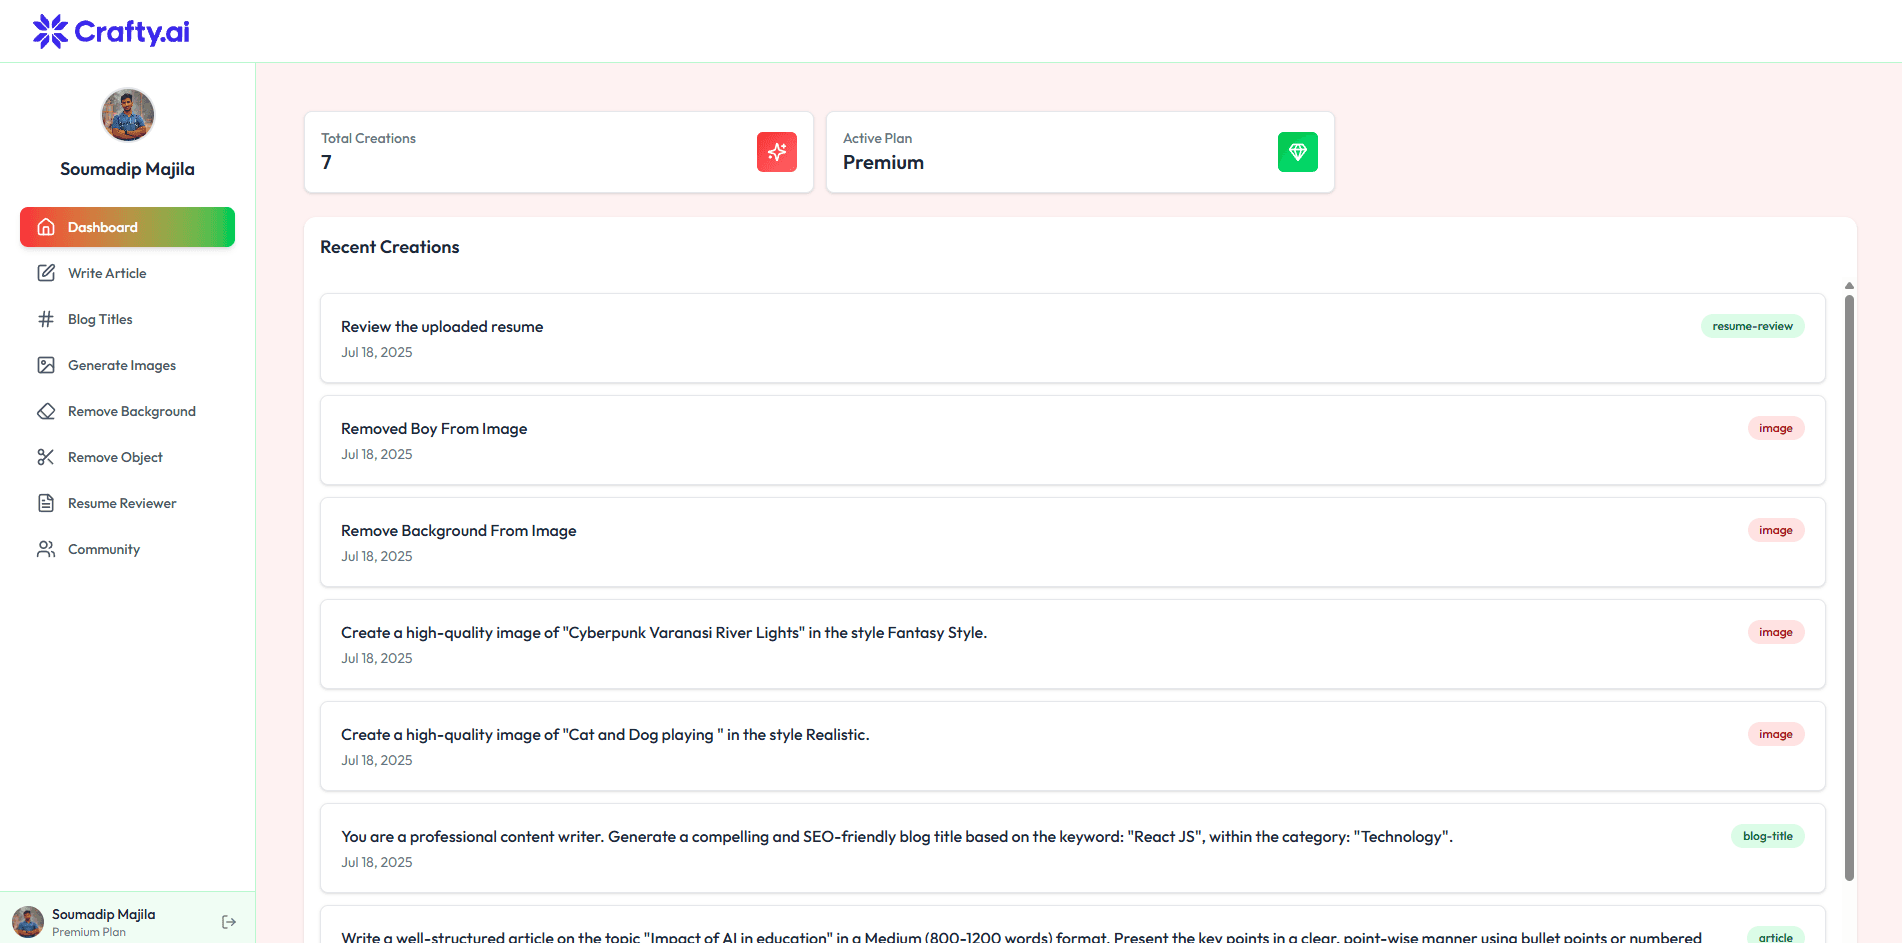Click the logout icon beside Soumadip Majila
The image size is (1902, 943).
(x=229, y=922)
